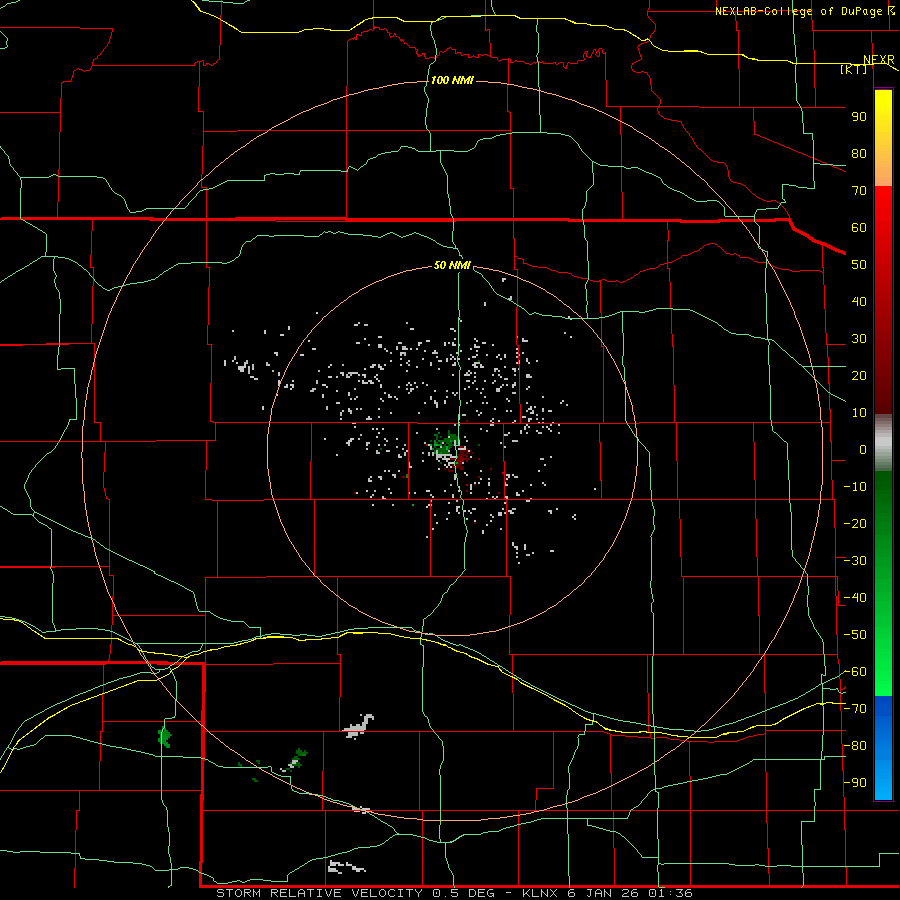Click the minus 80 knot scale label

point(855,746)
